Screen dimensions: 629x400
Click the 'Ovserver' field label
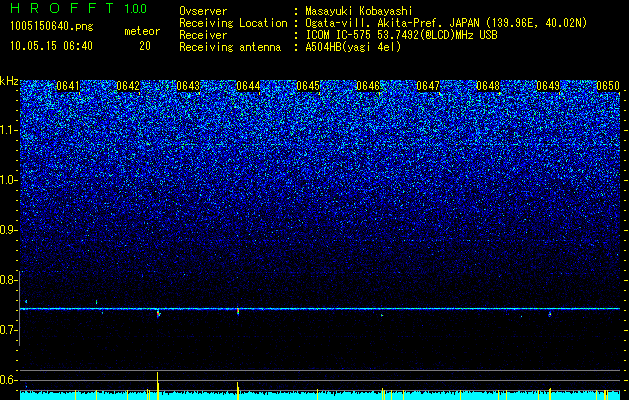[x=203, y=11]
